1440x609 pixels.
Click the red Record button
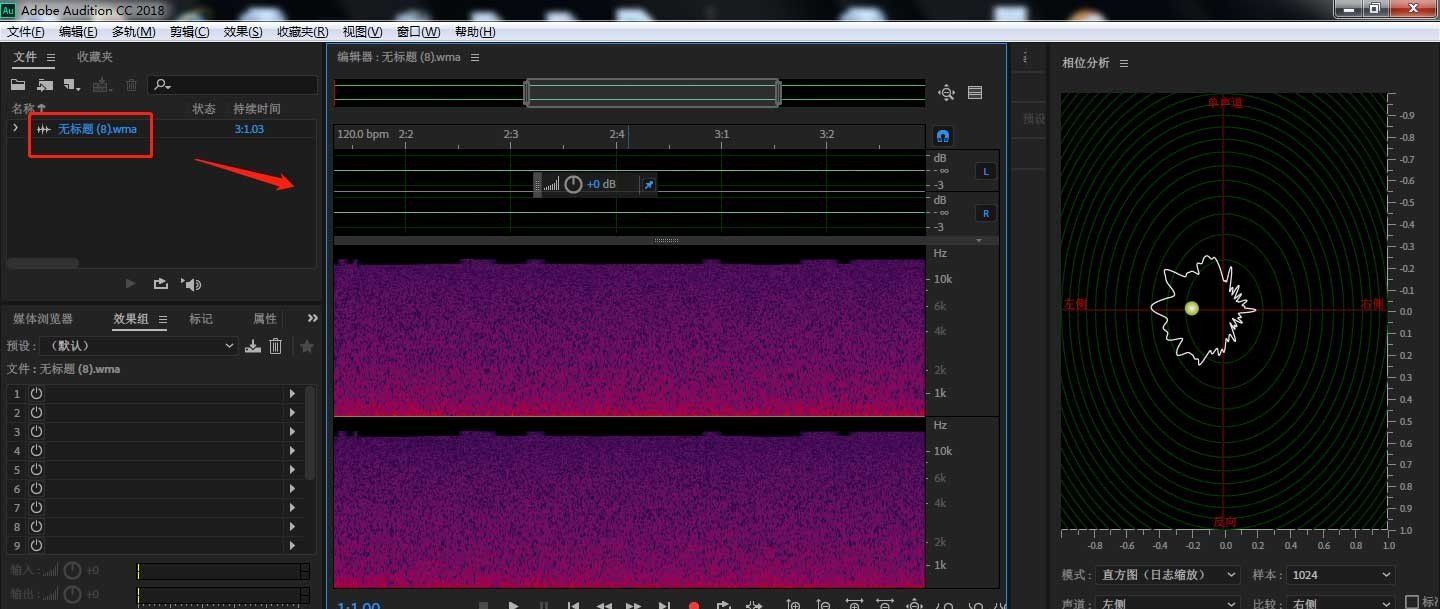tap(694, 605)
